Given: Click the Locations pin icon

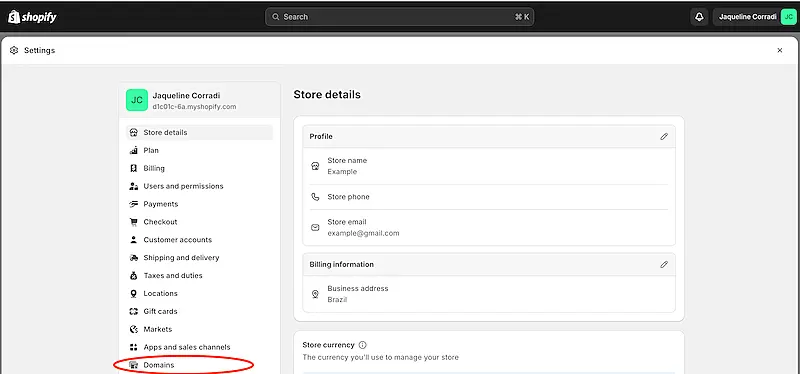Looking at the screenshot, I should (134, 293).
